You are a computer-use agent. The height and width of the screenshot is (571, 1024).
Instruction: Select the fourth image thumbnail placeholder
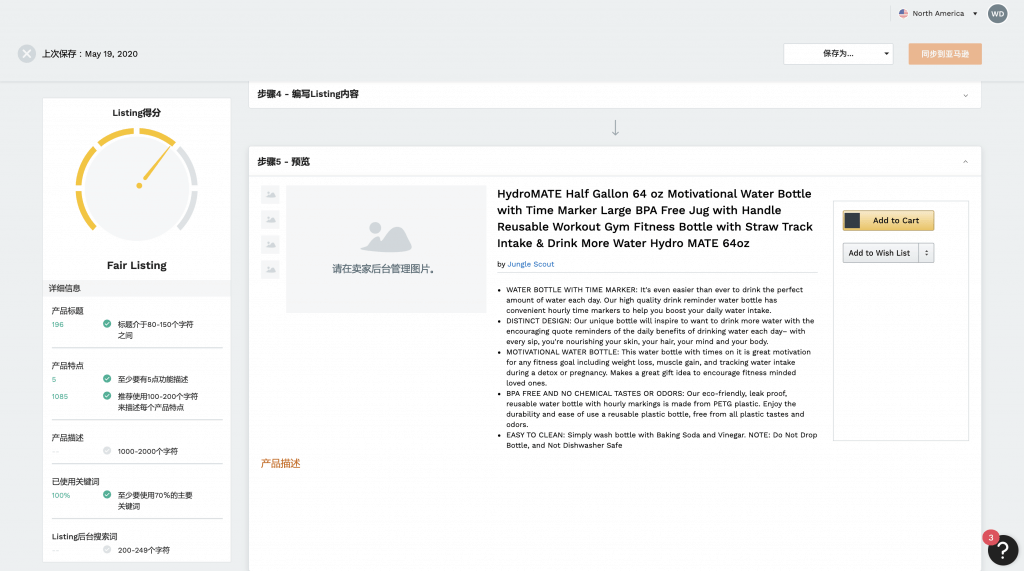pos(270,270)
